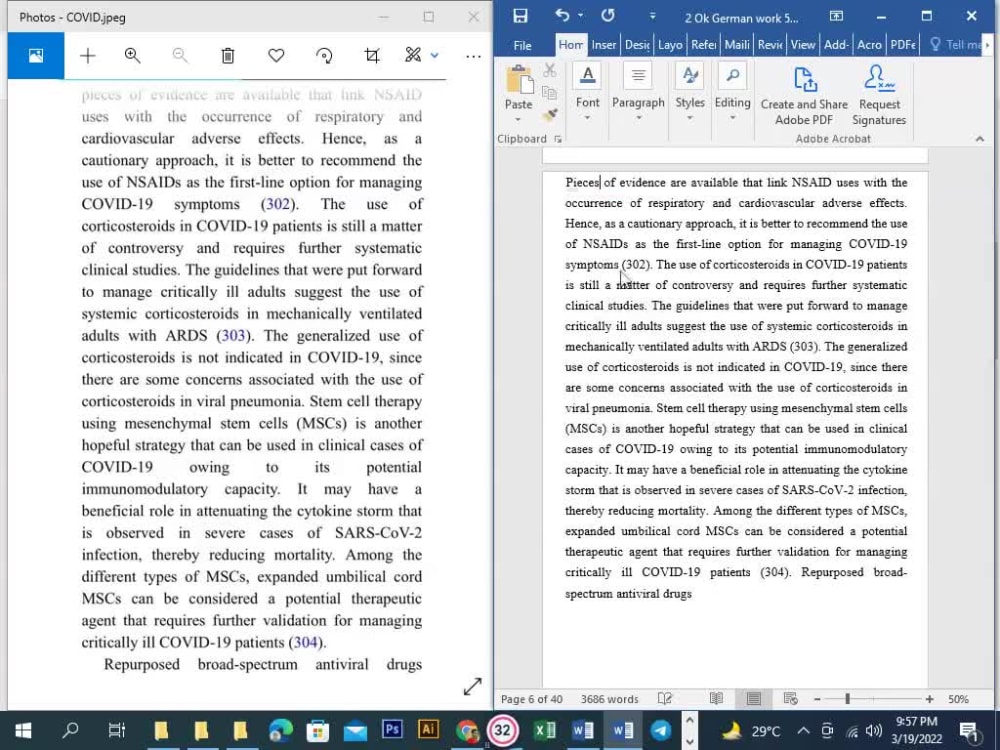Viewport: 1000px width, 750px height.
Task: Open Illustrator from the taskbar
Action: pyautogui.click(x=428, y=729)
